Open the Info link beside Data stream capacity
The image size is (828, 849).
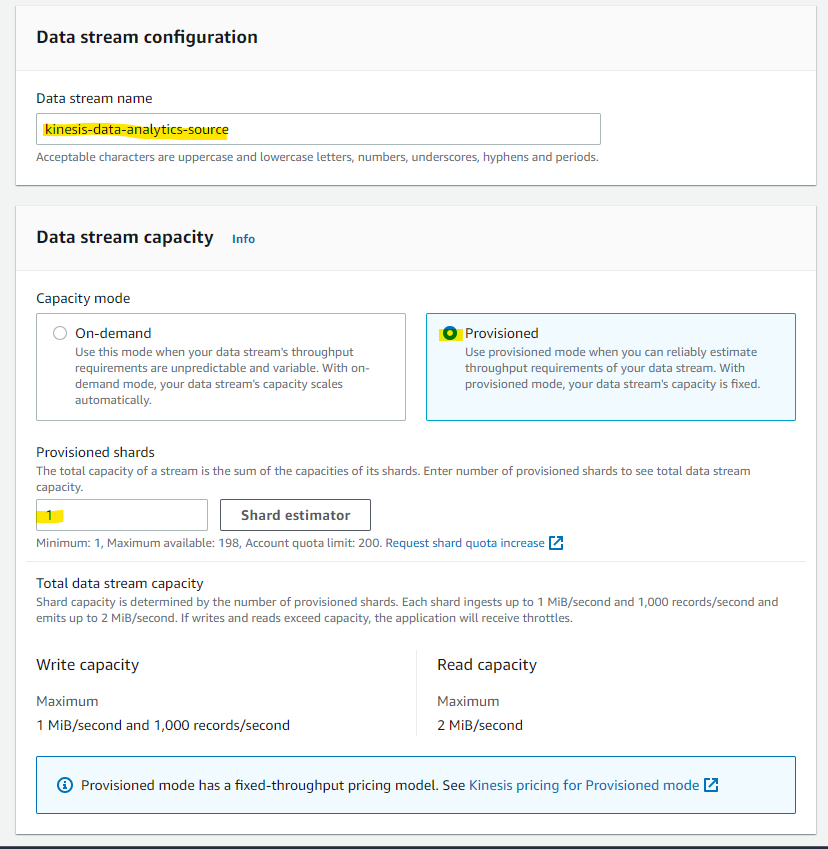tap(243, 239)
